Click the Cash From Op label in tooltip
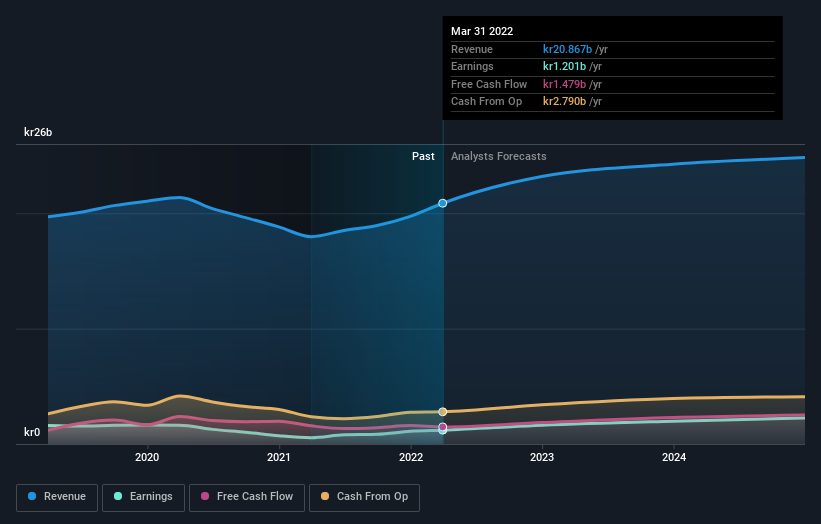Image resolution: width=821 pixels, height=524 pixels. tap(486, 102)
